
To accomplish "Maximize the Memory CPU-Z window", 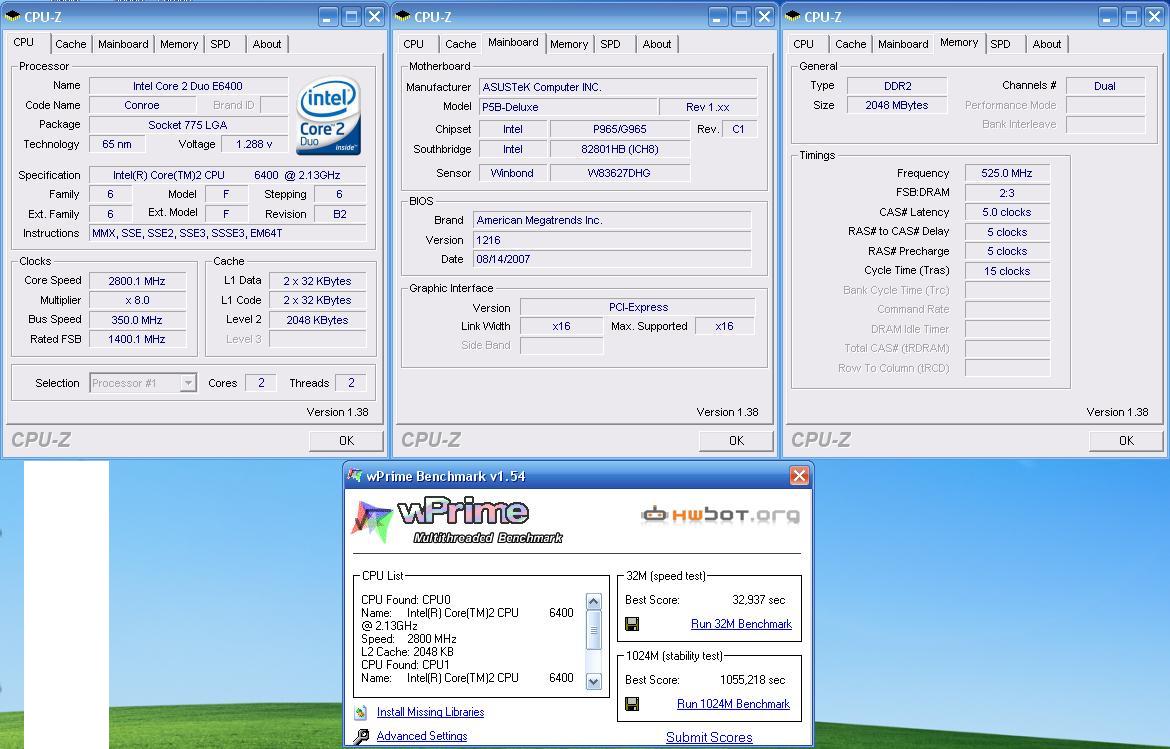I will pos(1131,16).
